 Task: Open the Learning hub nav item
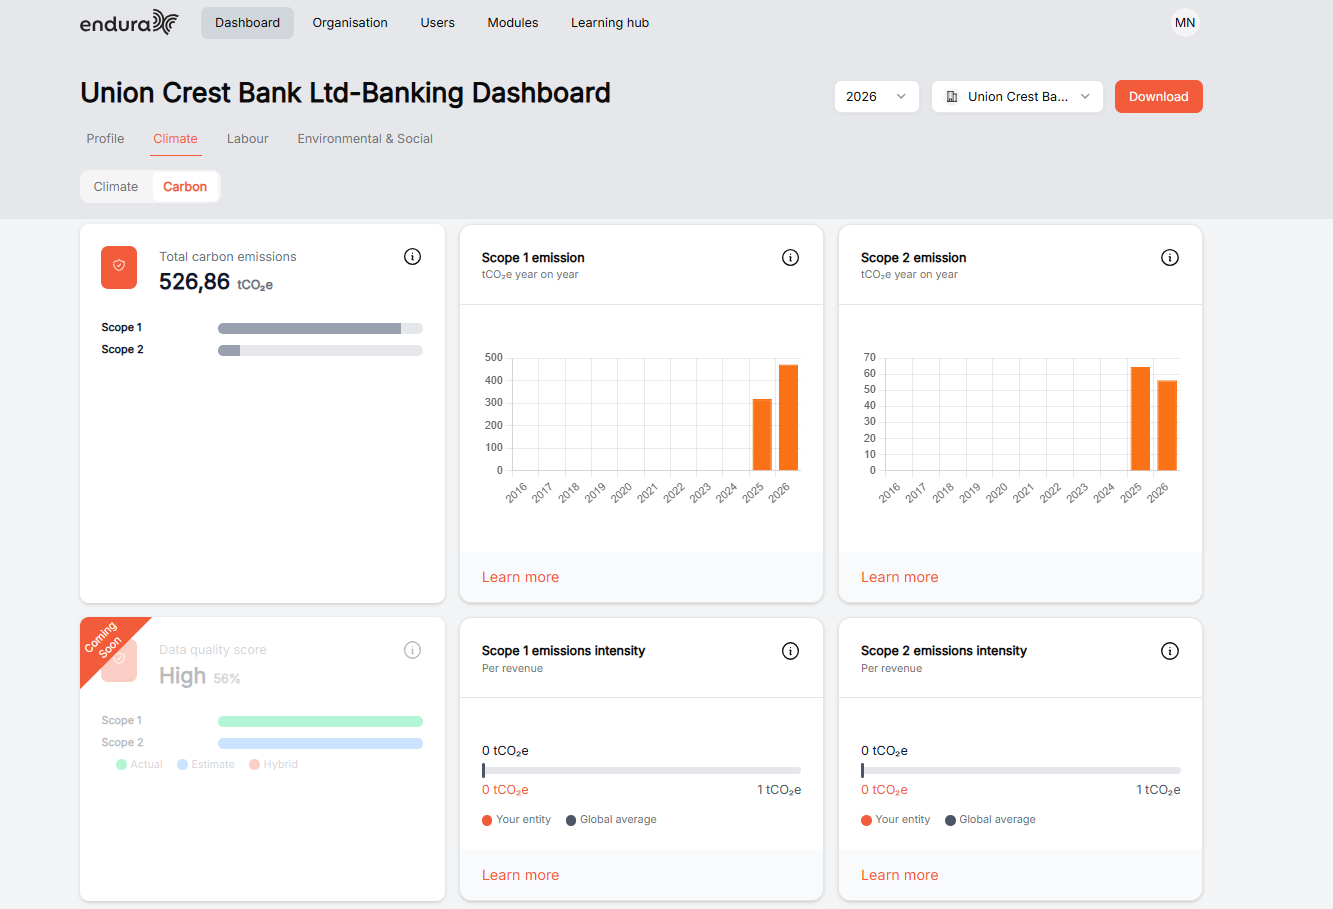click(610, 23)
